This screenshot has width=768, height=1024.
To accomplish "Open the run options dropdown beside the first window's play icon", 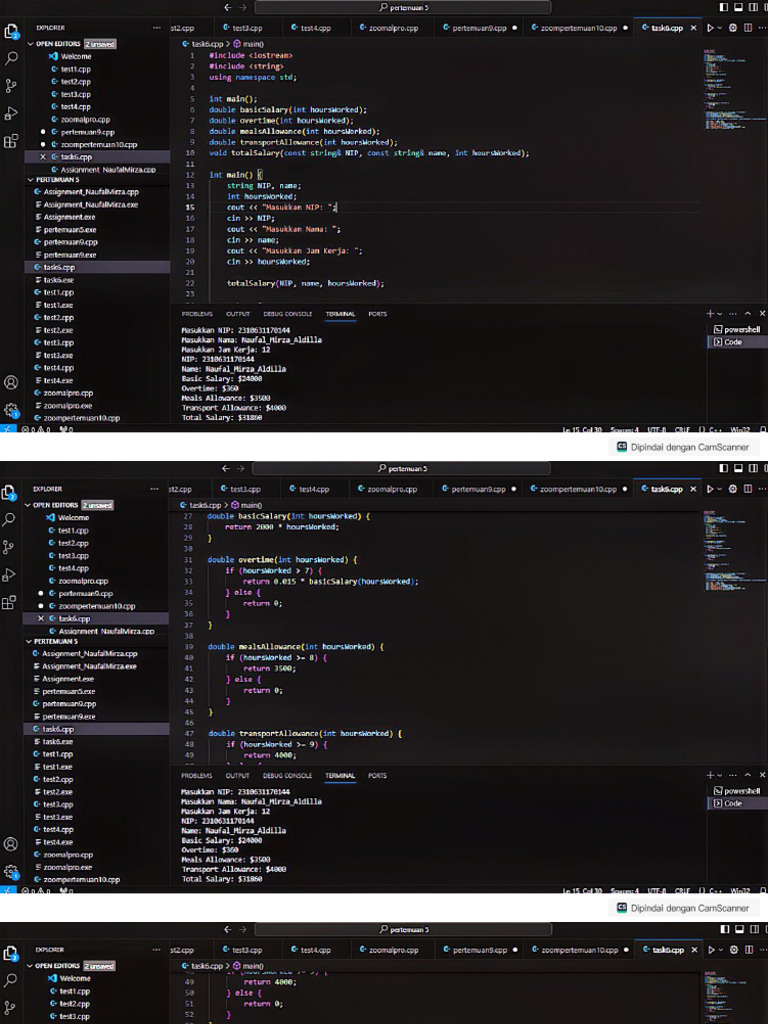I will tap(720, 28).
